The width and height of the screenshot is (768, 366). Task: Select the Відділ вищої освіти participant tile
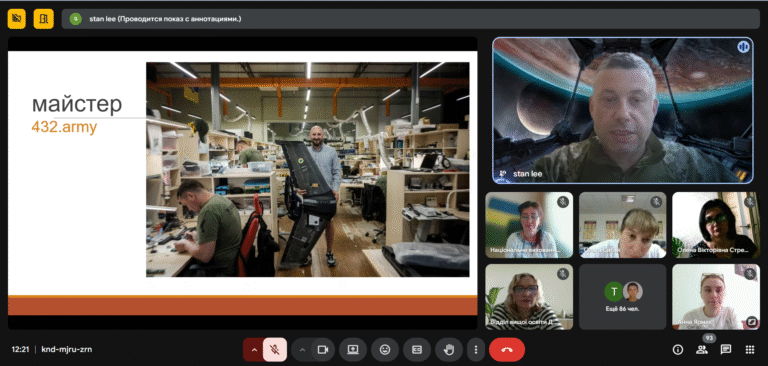pyautogui.click(x=529, y=297)
